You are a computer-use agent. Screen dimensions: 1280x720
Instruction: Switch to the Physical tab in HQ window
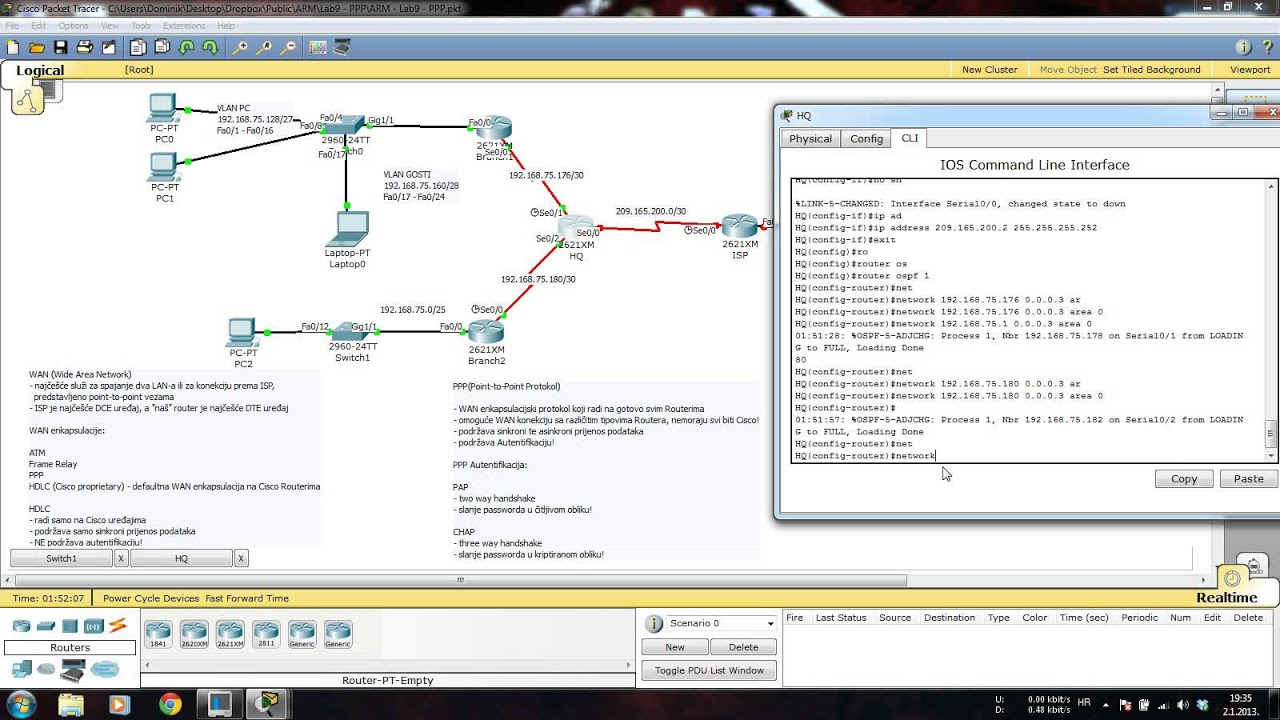pyautogui.click(x=810, y=139)
